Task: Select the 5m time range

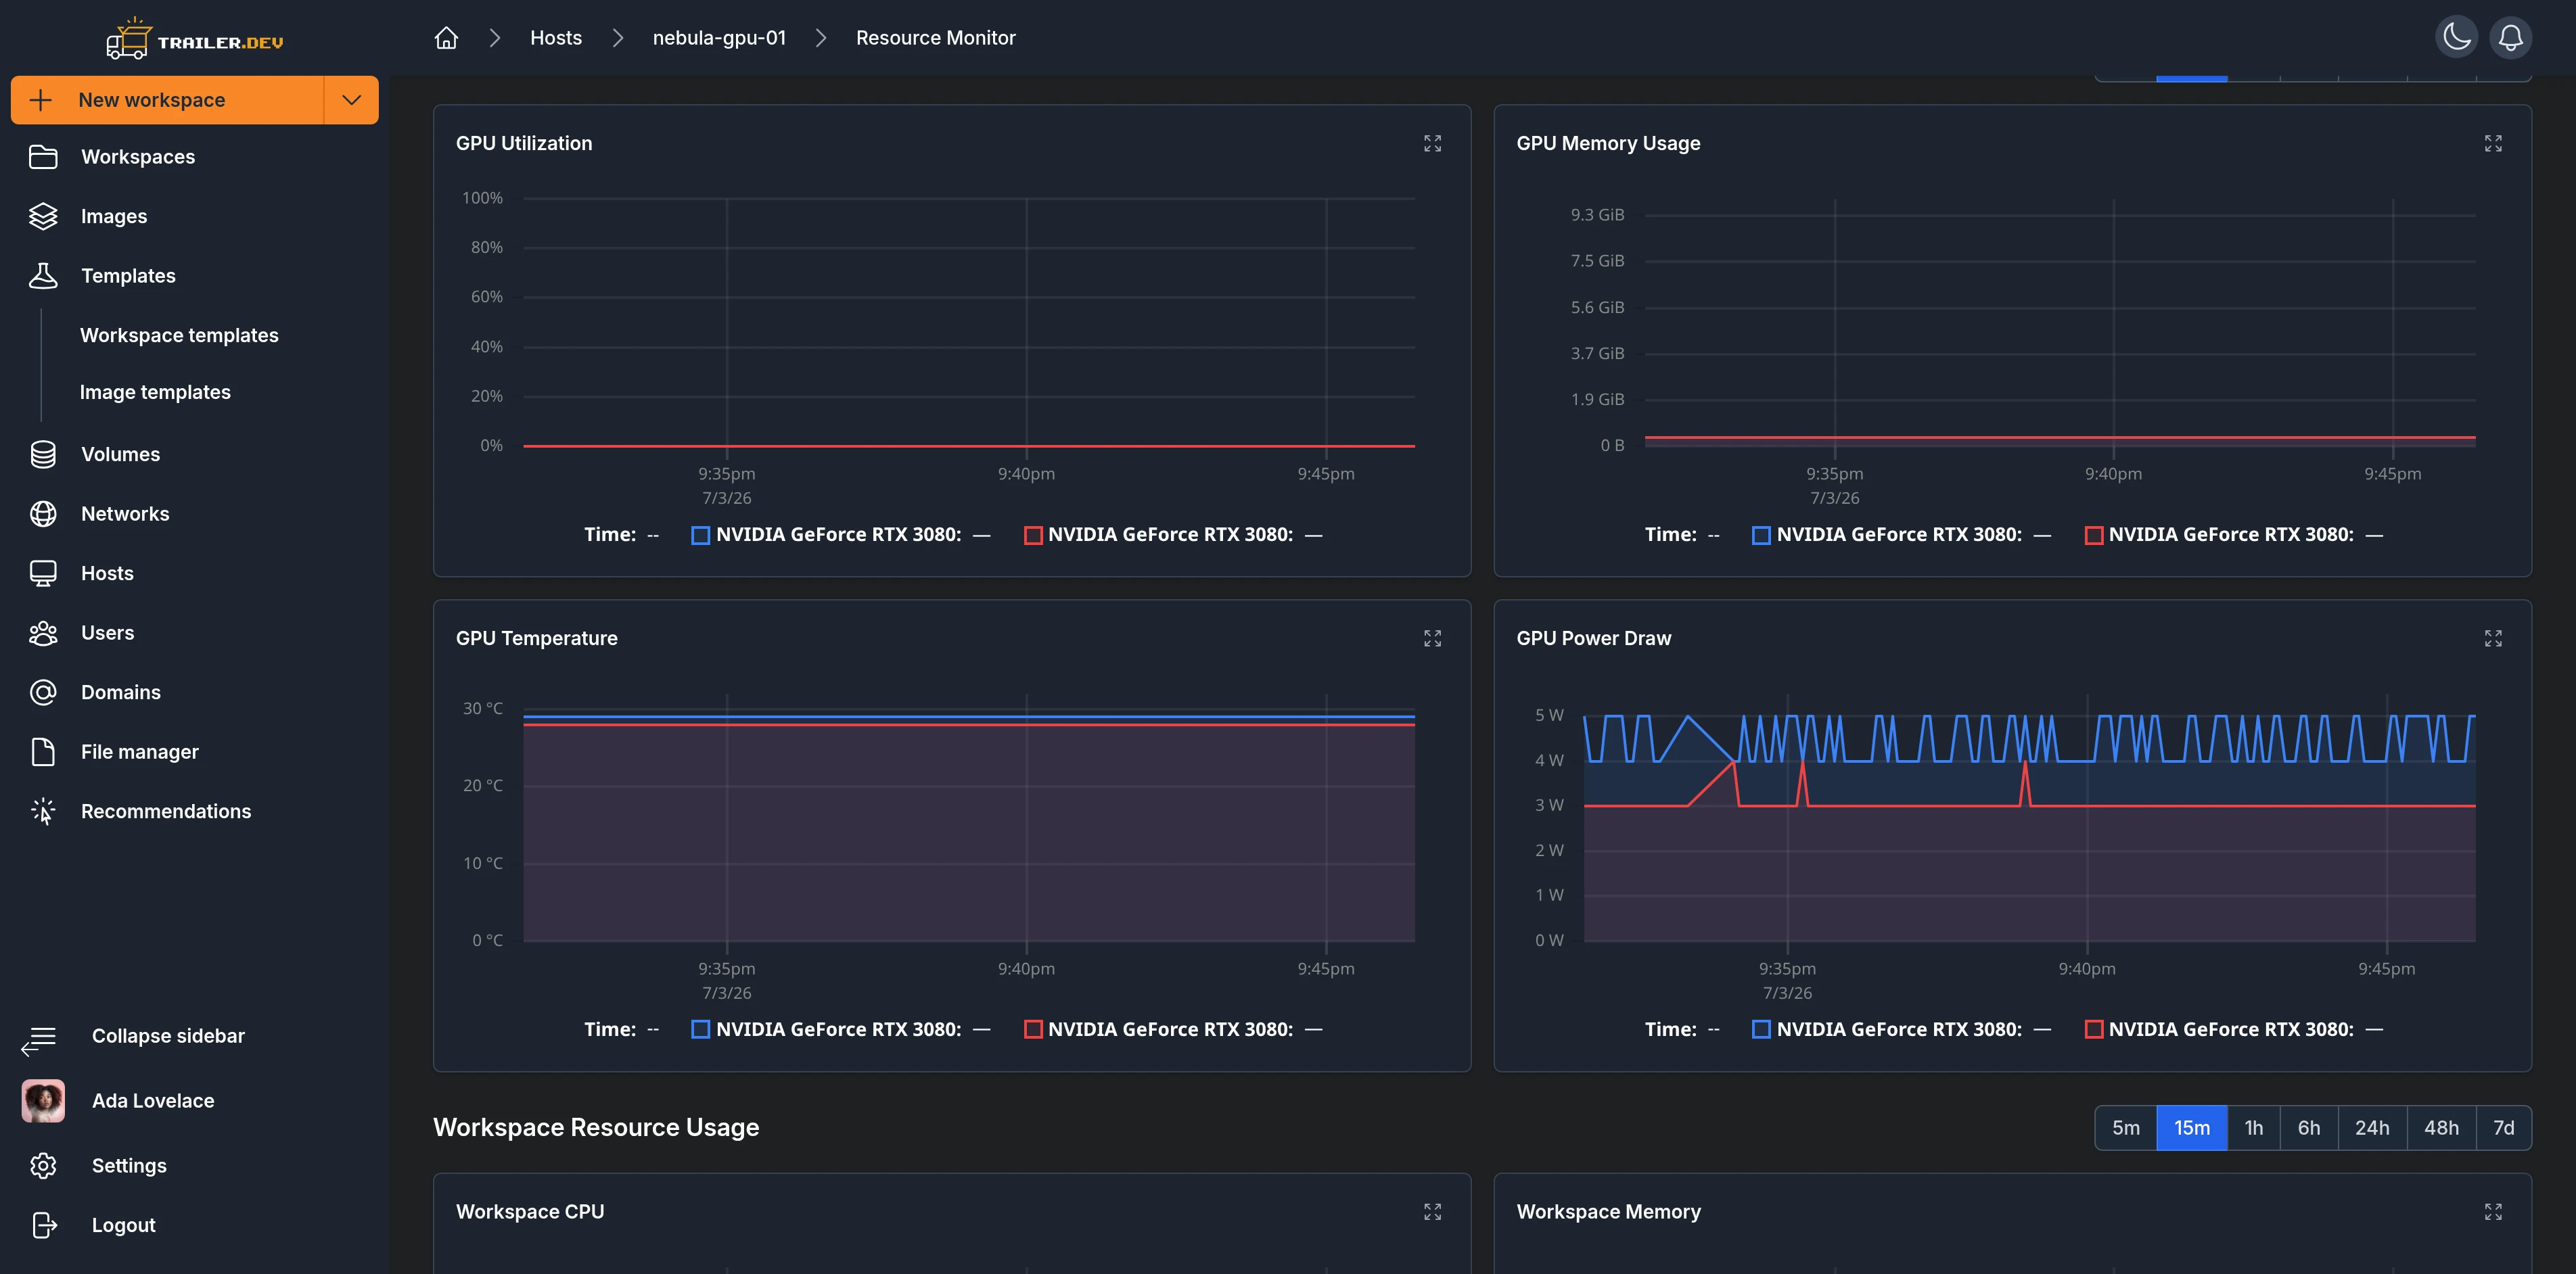Action: click(x=2126, y=1128)
